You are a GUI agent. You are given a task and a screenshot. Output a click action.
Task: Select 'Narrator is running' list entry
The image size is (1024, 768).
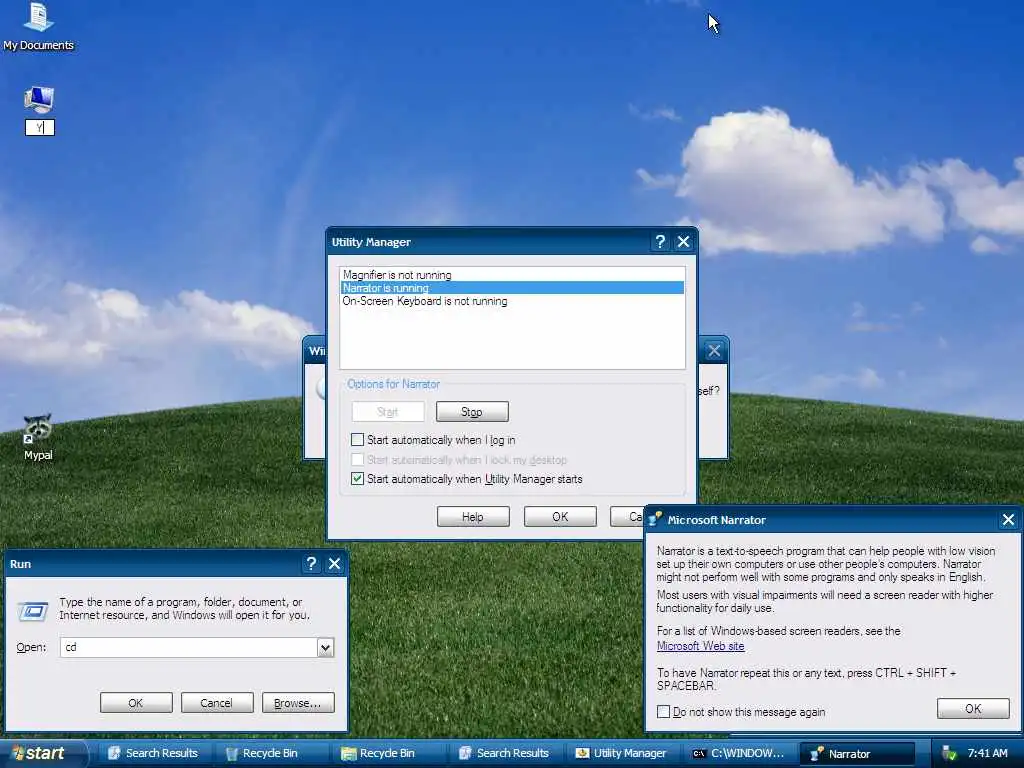513,288
